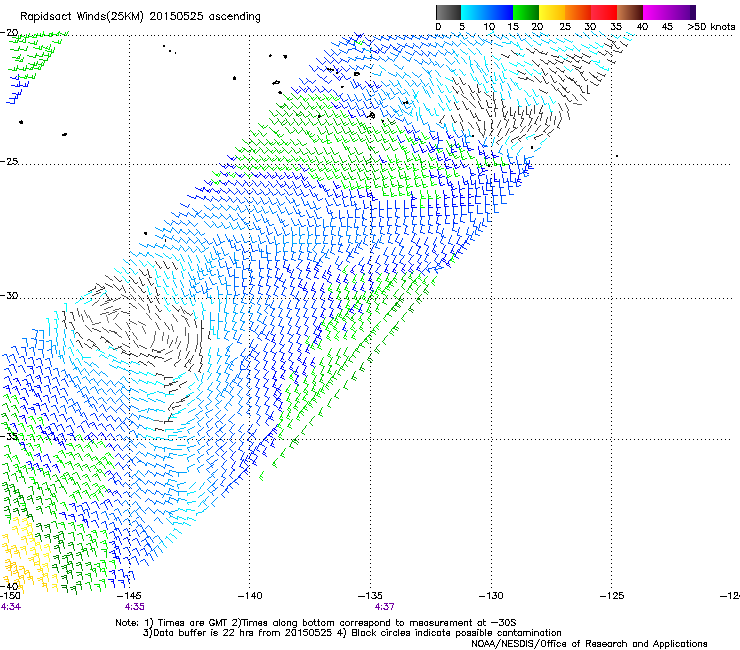Click the '>50 knots' legend label
Viewport: 740px width, 650px height.
point(711,26)
